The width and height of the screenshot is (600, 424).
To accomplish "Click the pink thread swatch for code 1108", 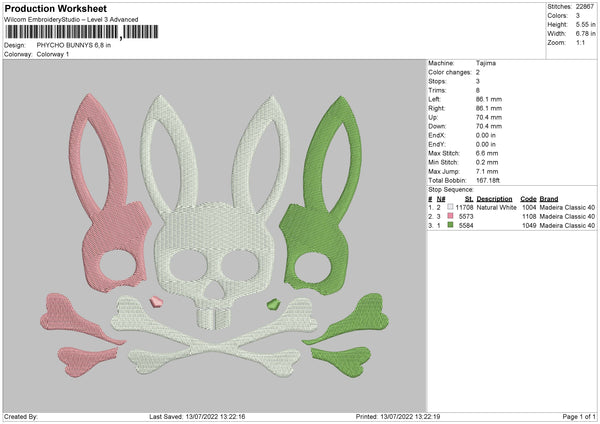I will [450, 216].
